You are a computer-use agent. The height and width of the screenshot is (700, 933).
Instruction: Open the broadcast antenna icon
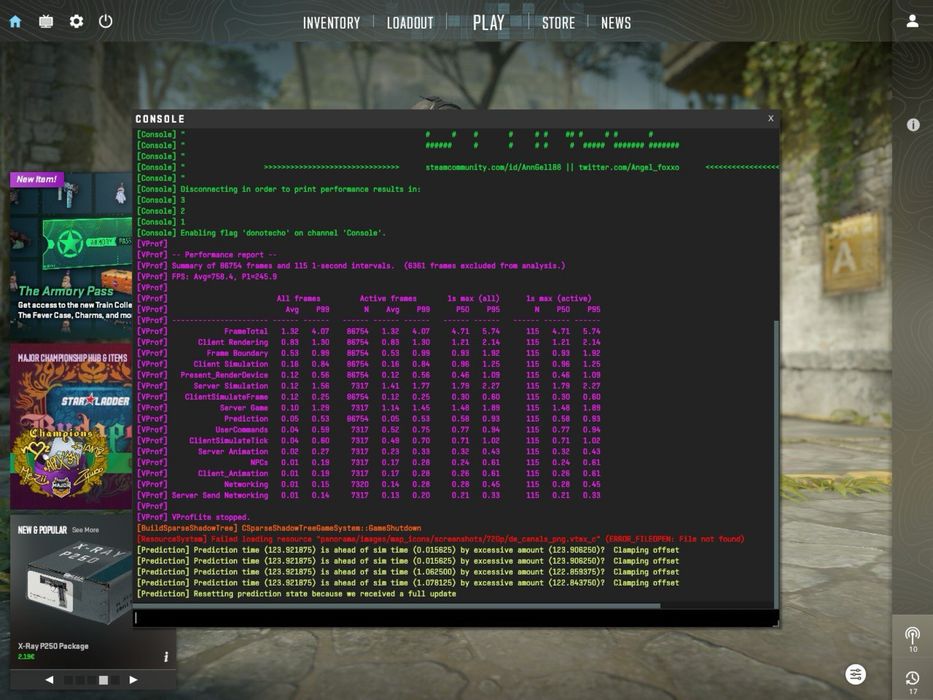[x=912, y=635]
